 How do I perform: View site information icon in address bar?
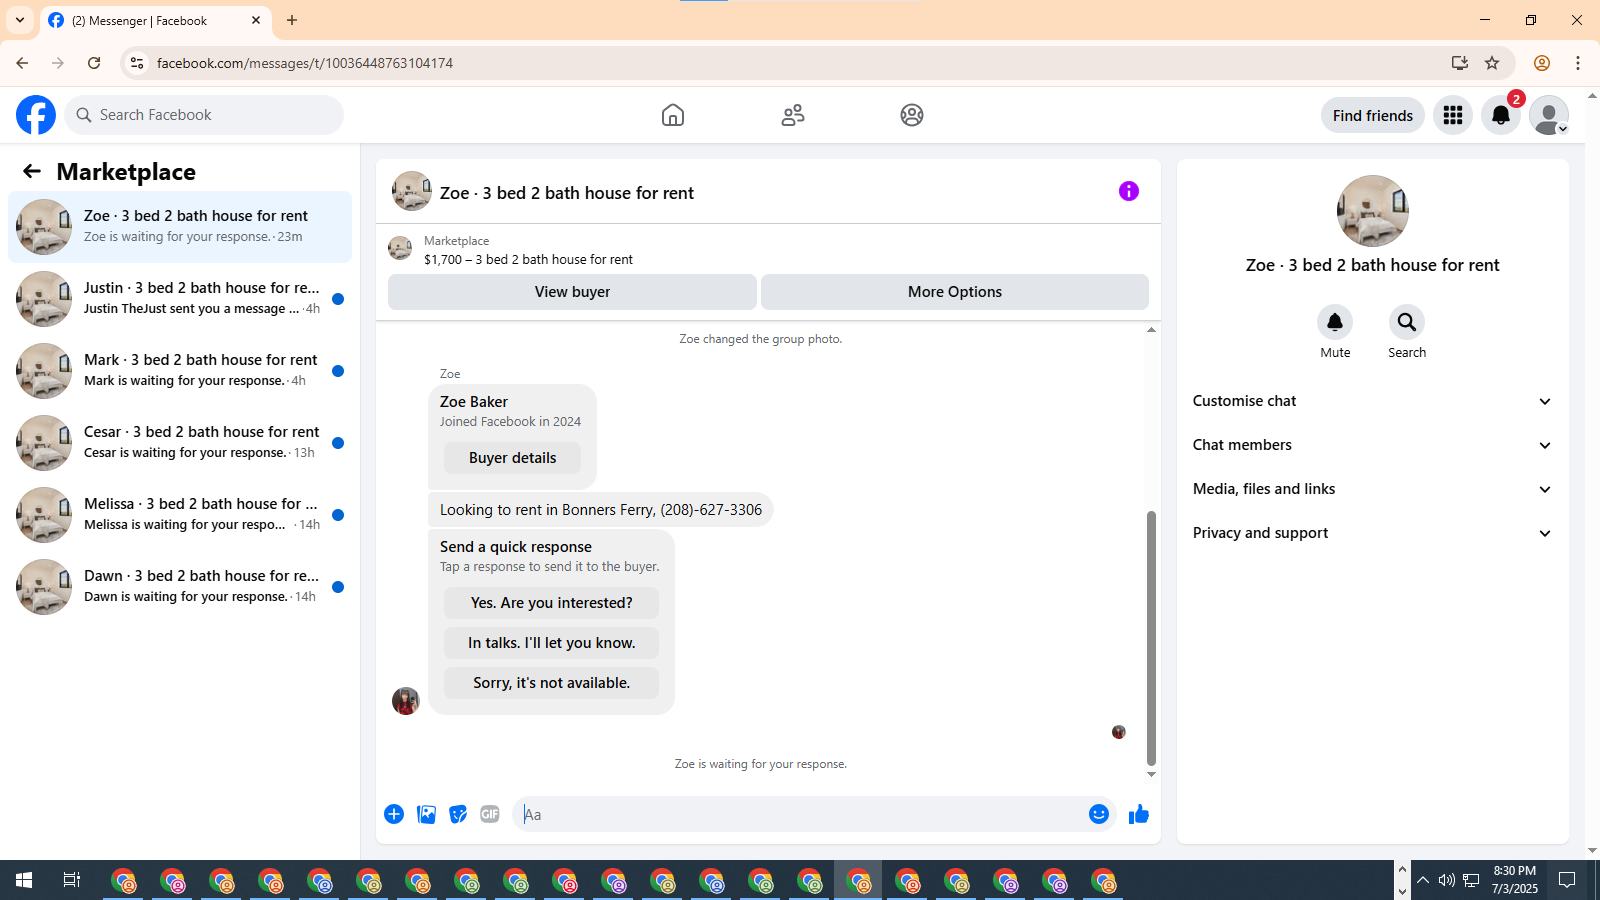coord(138,63)
